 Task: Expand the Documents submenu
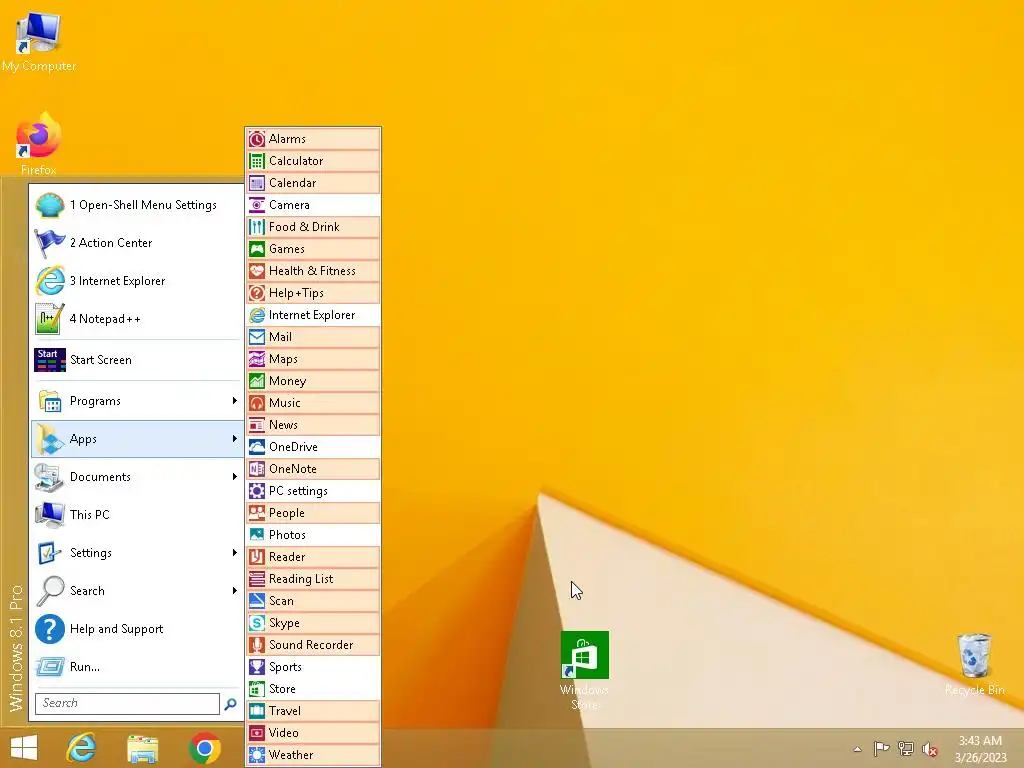[136, 477]
